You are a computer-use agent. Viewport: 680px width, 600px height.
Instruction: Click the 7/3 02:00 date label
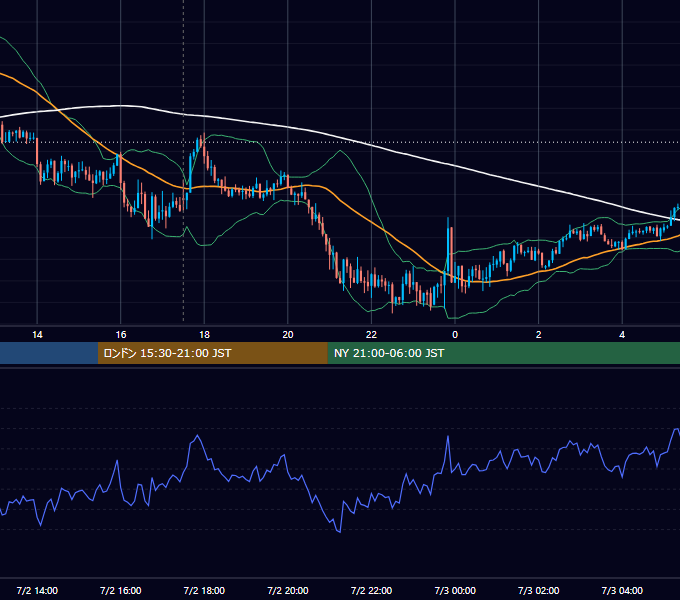539,590
